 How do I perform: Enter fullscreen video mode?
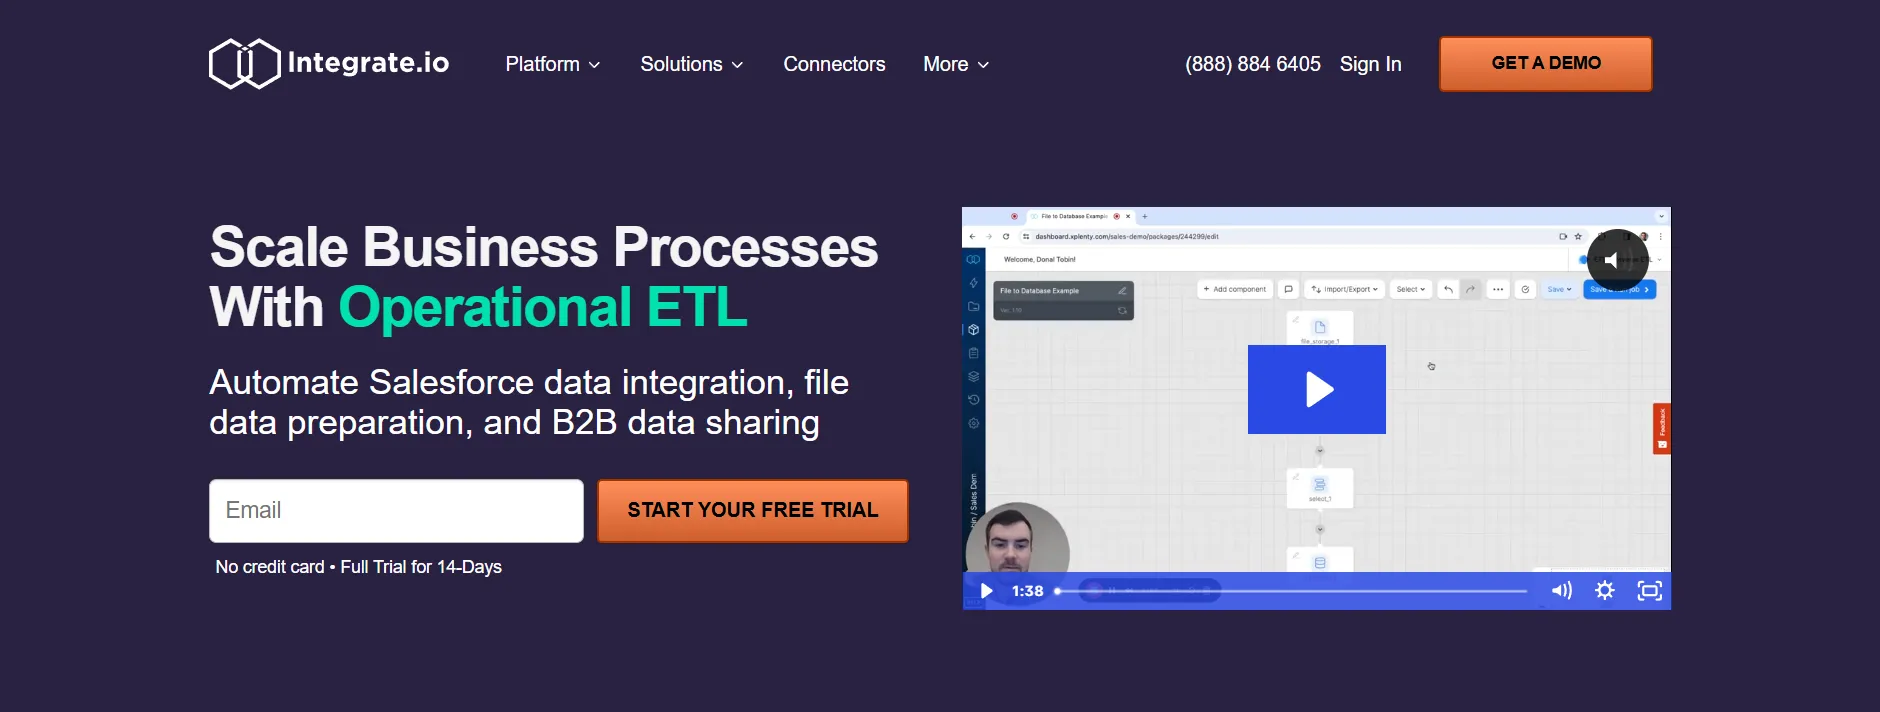[x=1650, y=591]
